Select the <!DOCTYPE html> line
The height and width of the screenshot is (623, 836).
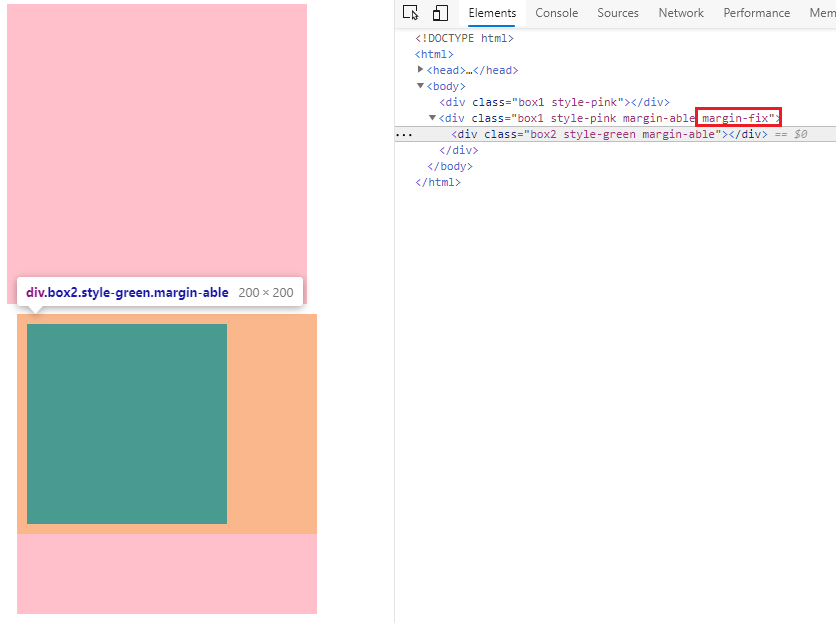tap(464, 38)
